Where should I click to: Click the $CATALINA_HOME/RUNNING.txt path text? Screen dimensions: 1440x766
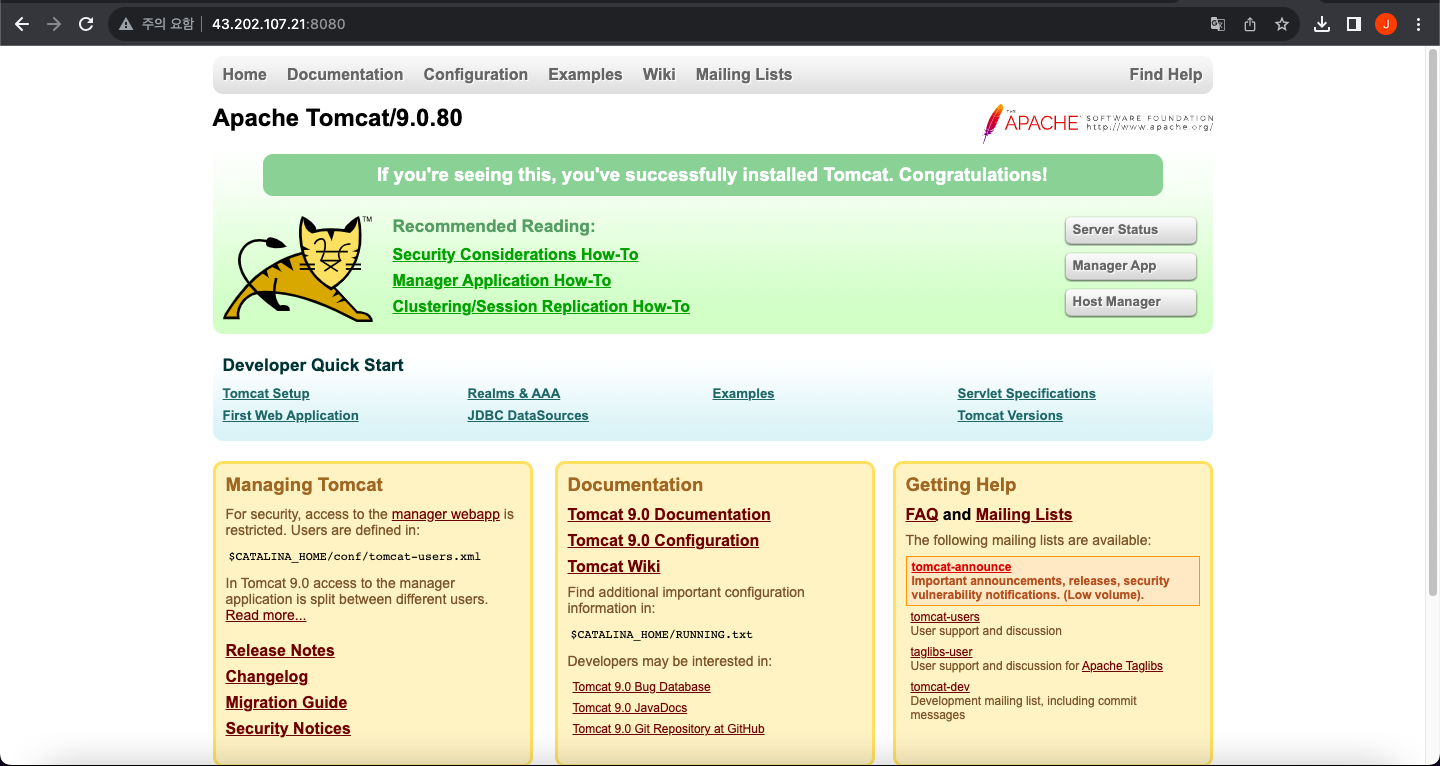click(x=662, y=634)
